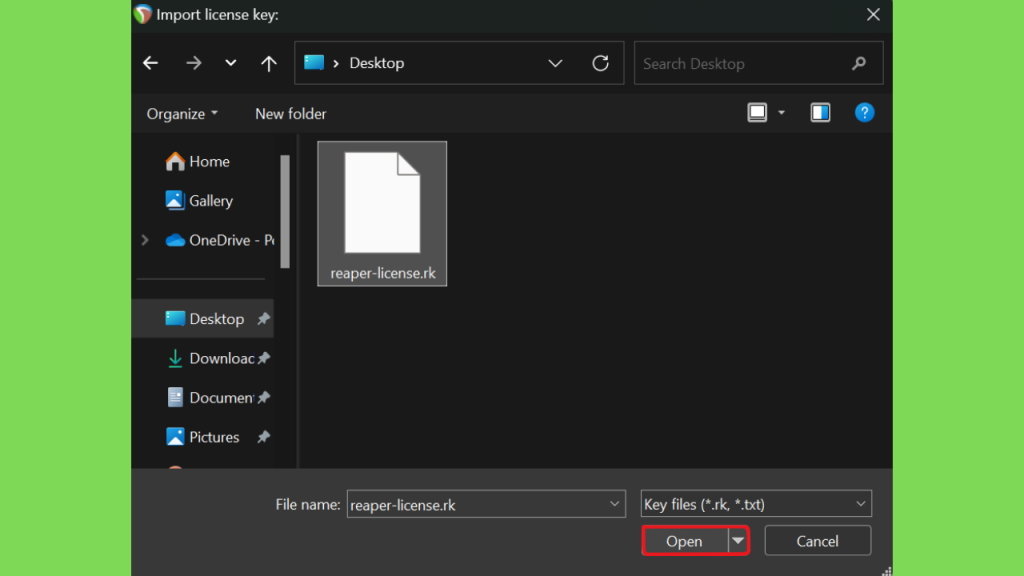
Task: Expand the OneDrive tree node
Action: 145,240
